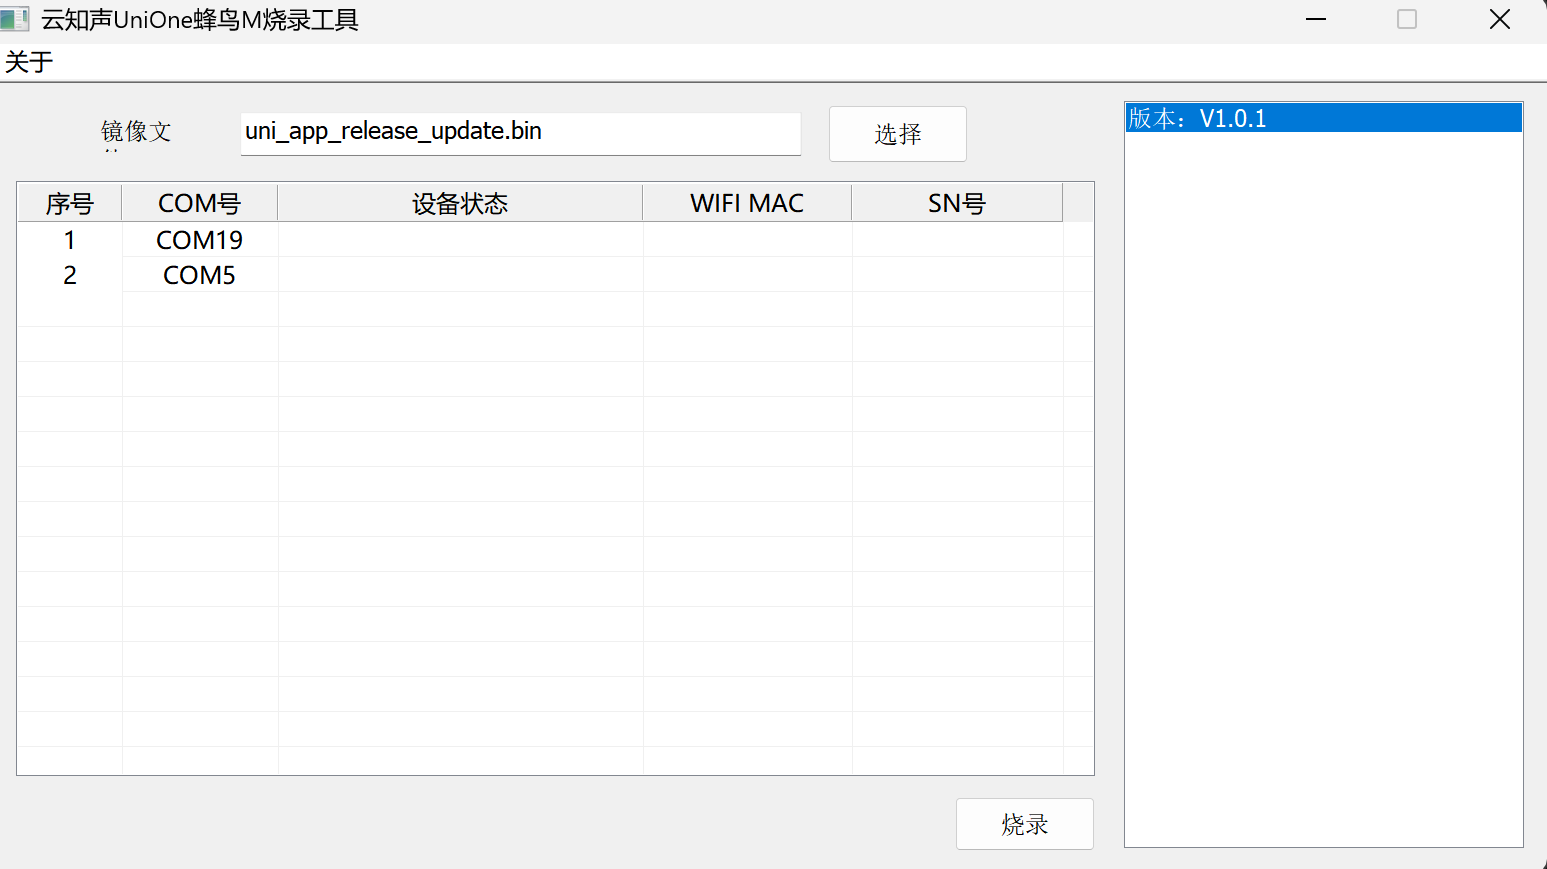Click the 设备状态 column header
The height and width of the screenshot is (869, 1547).
pyautogui.click(x=460, y=203)
